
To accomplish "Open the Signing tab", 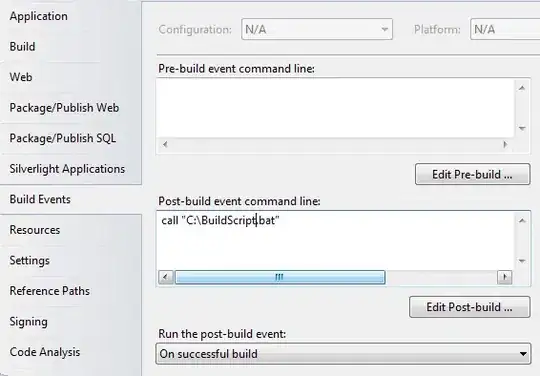I will (29, 322).
